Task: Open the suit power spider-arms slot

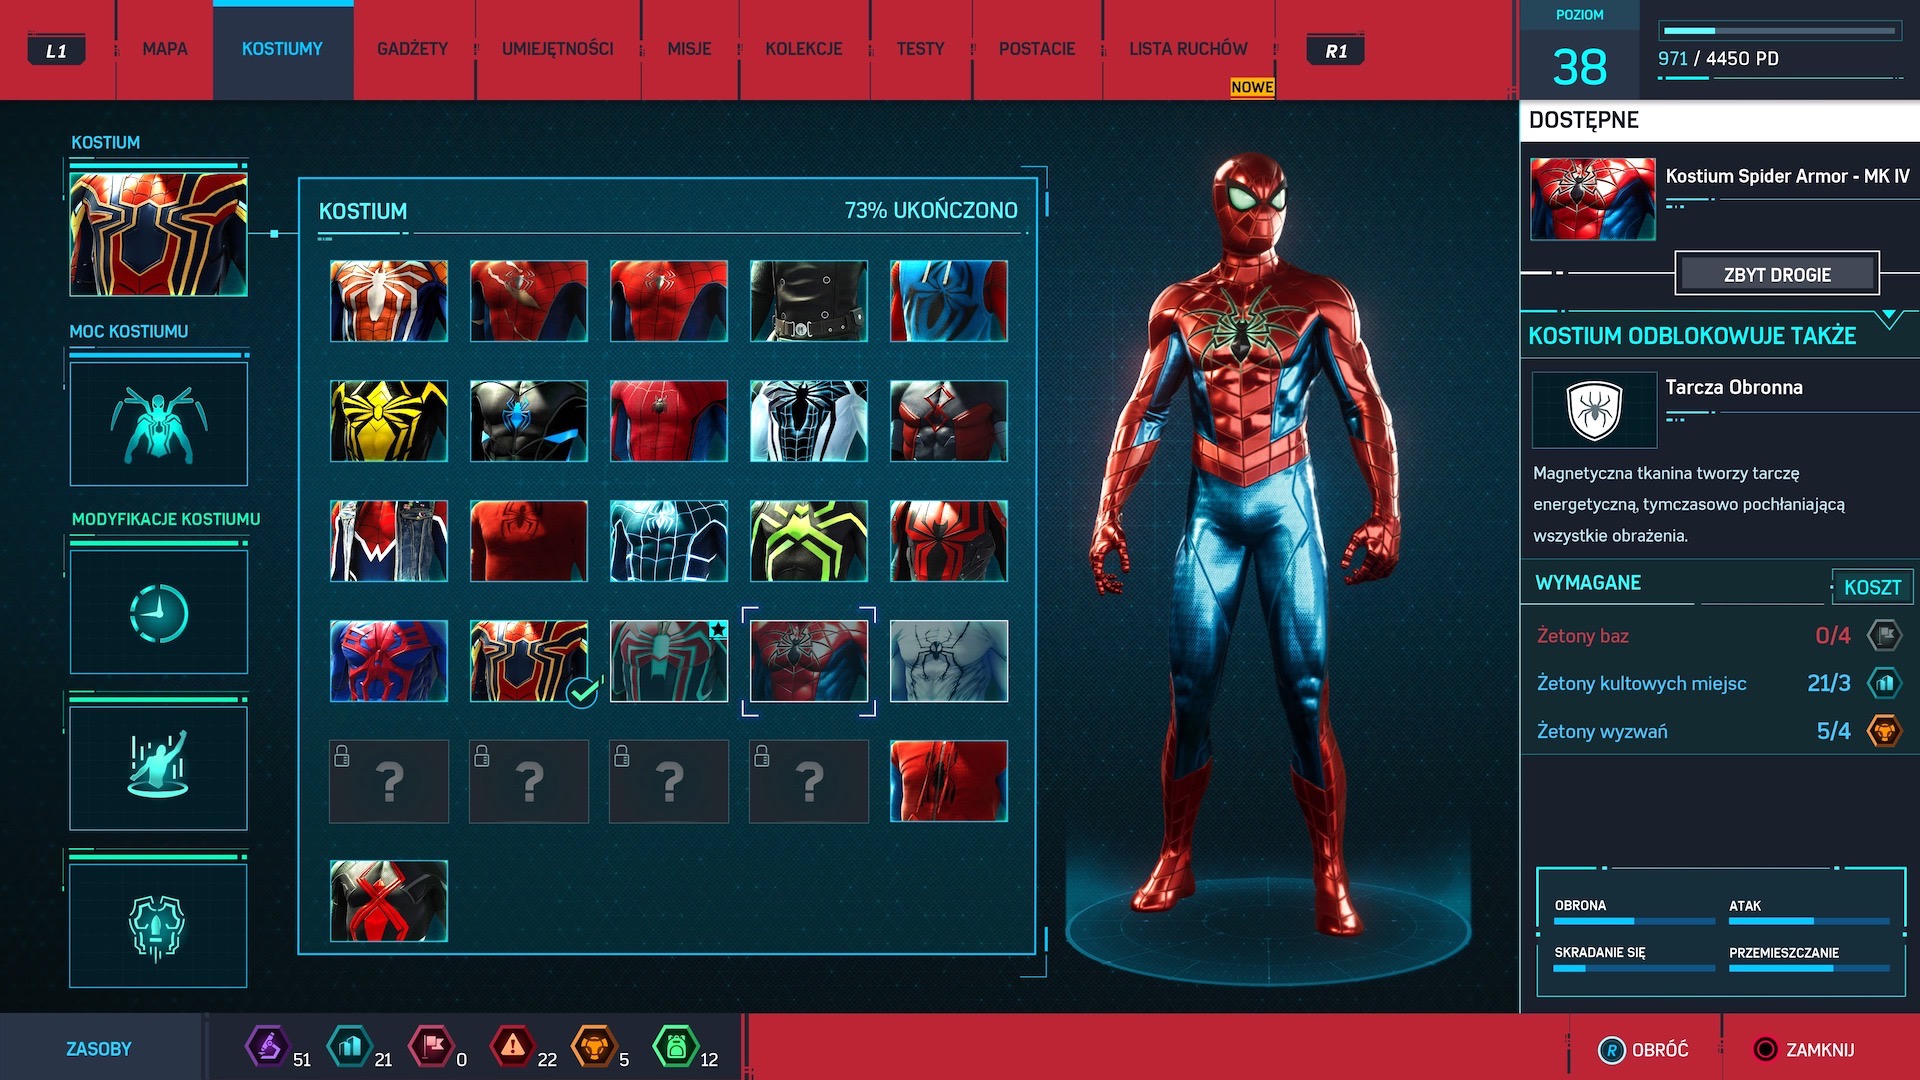Action: tap(158, 424)
